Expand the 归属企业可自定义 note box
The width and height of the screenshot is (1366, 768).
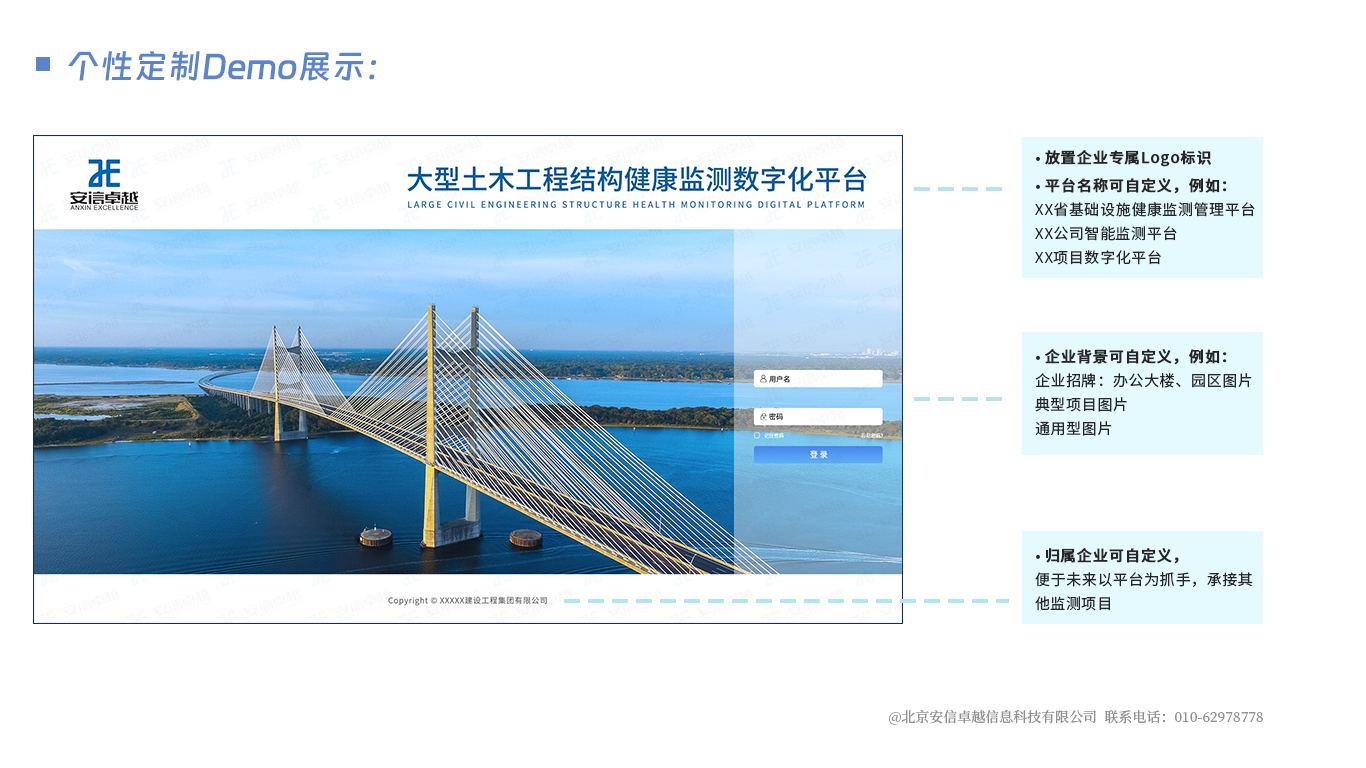(1142, 576)
